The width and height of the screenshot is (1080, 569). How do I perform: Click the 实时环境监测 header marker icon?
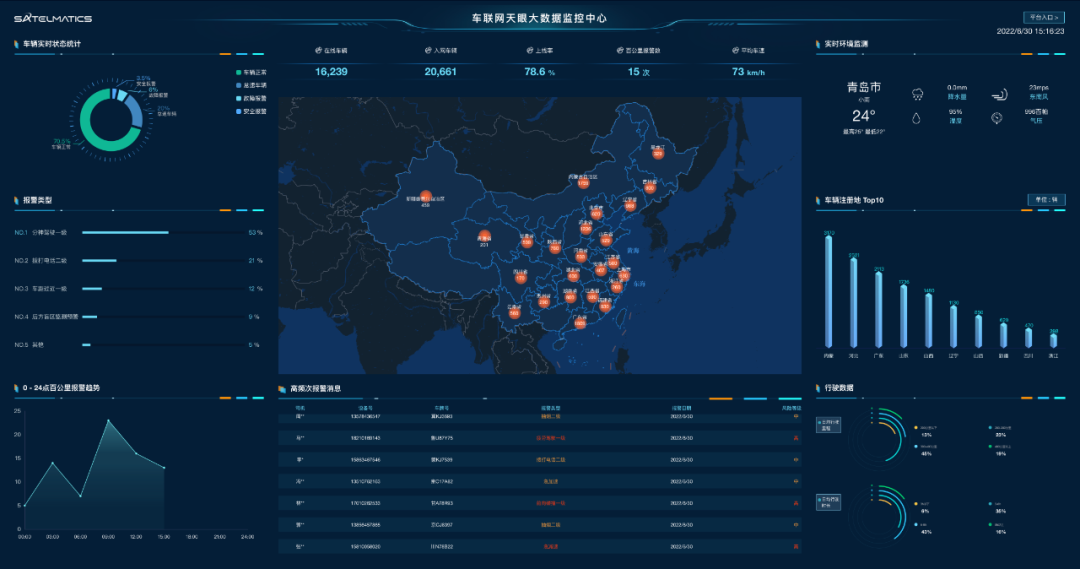818,43
